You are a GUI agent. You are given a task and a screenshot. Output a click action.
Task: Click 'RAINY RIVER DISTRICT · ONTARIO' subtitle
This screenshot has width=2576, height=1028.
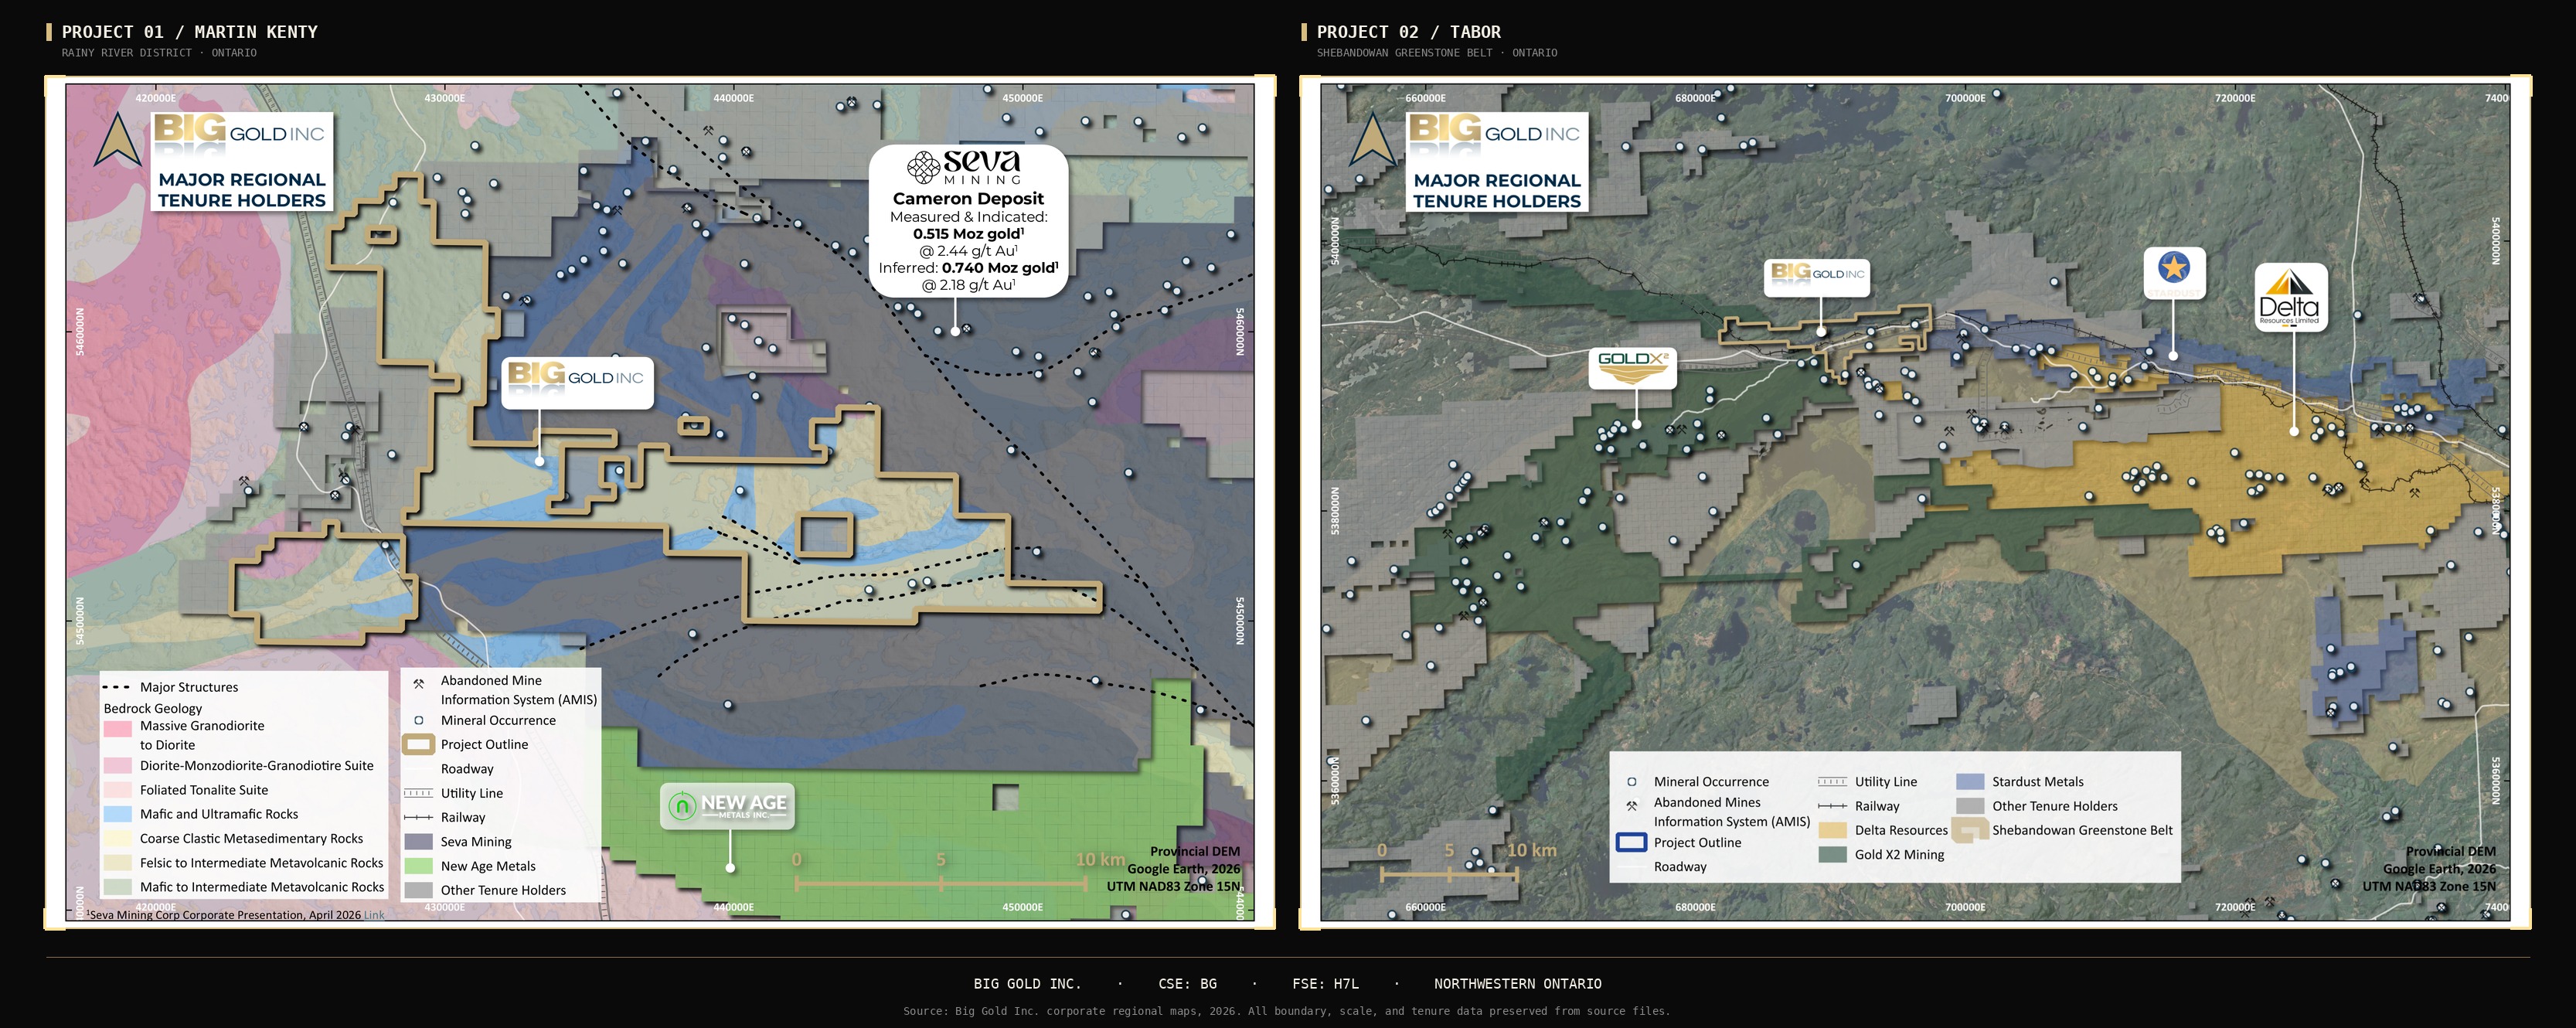click(159, 53)
